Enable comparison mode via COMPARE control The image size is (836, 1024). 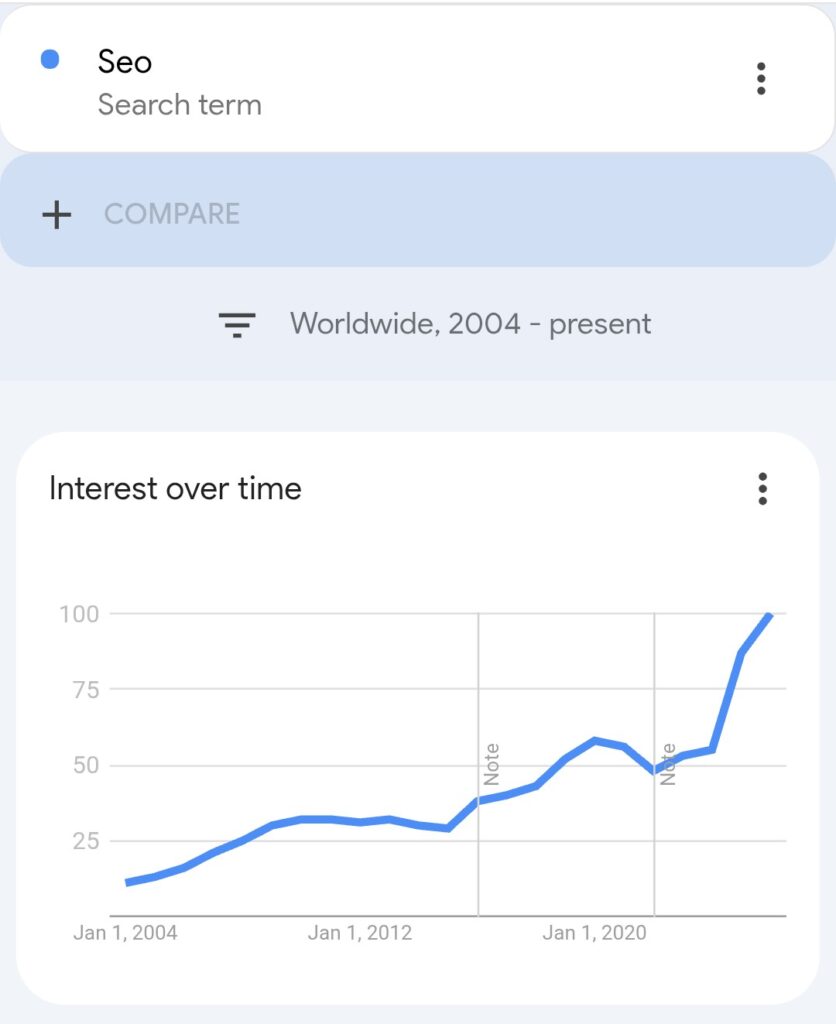(x=170, y=213)
